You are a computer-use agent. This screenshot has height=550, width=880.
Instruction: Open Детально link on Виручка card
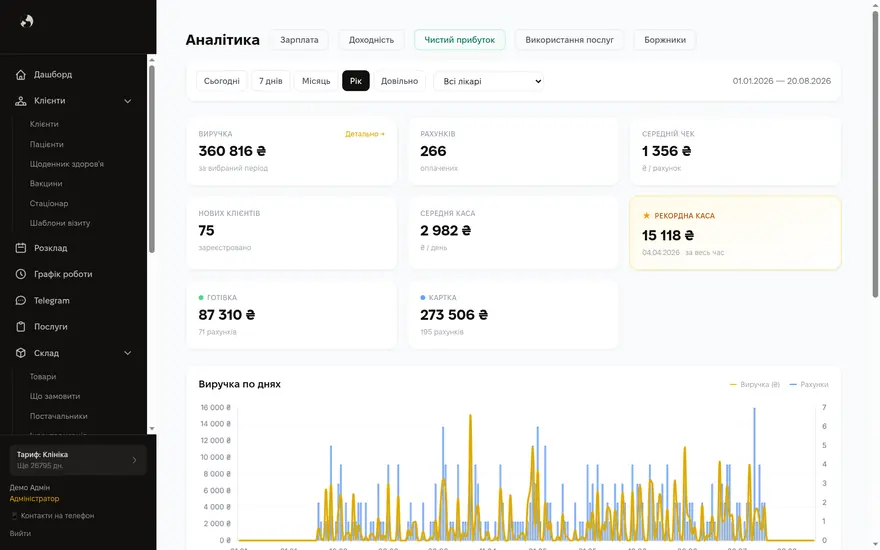click(365, 134)
